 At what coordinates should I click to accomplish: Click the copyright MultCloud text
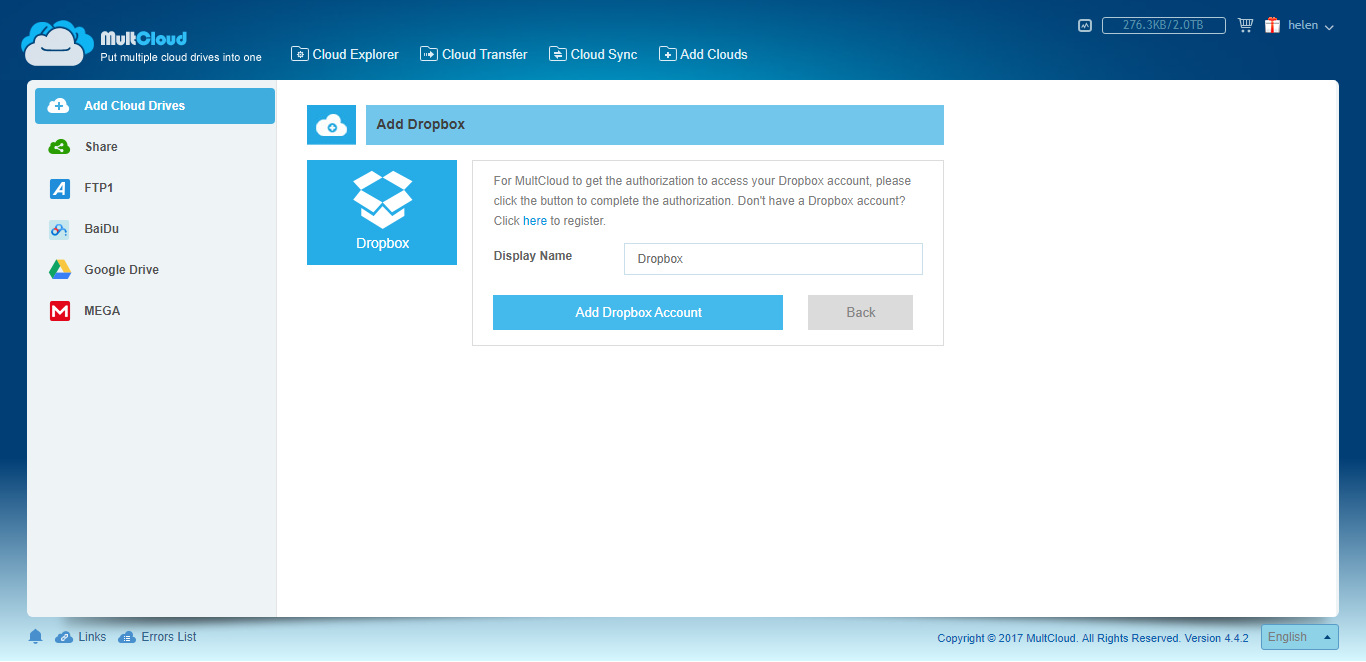coord(1093,638)
